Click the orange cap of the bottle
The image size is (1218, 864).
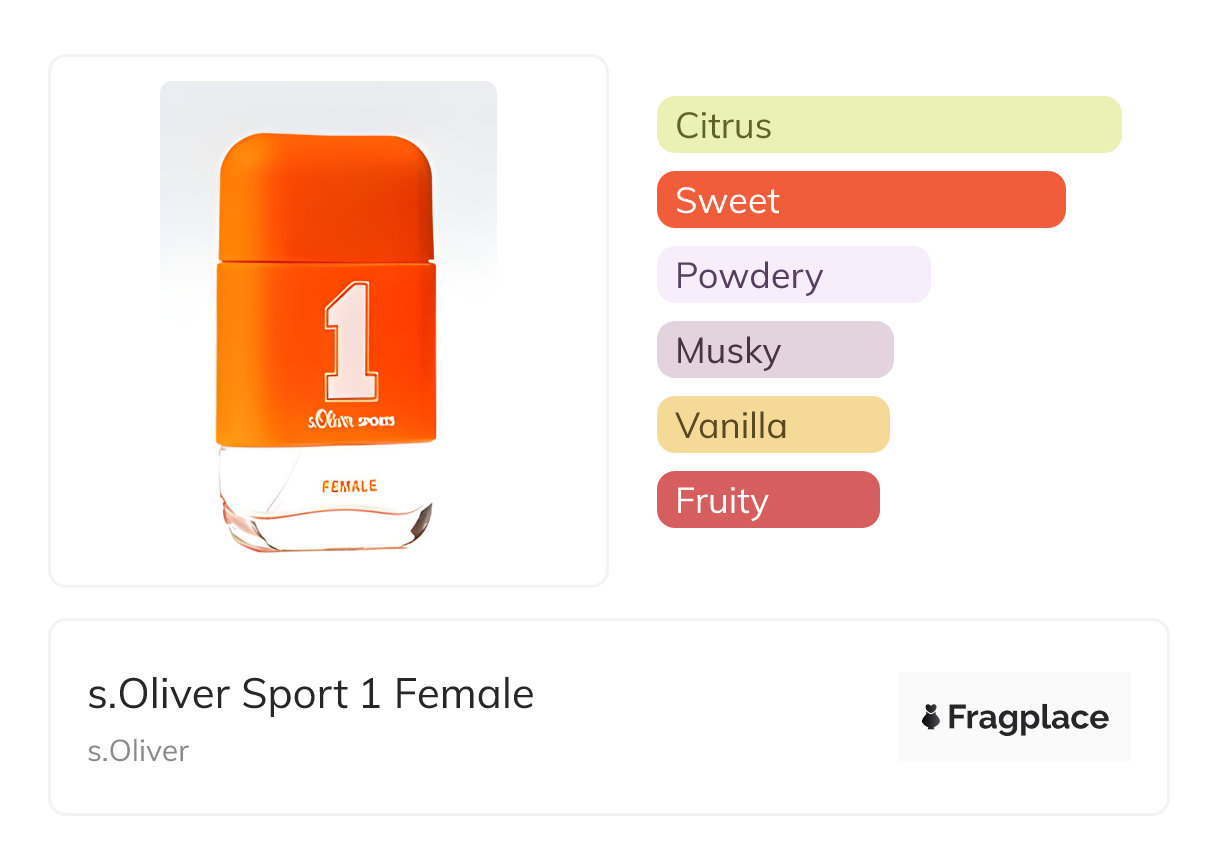click(326, 196)
